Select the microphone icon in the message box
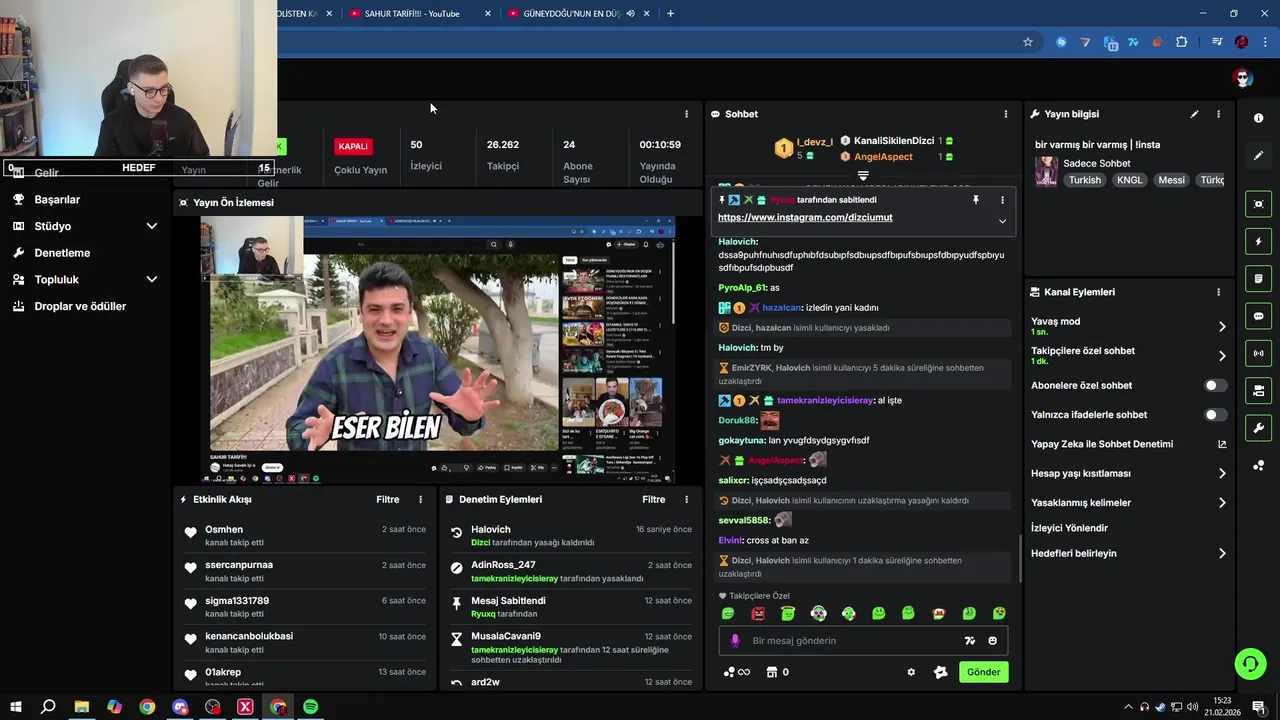 point(735,641)
